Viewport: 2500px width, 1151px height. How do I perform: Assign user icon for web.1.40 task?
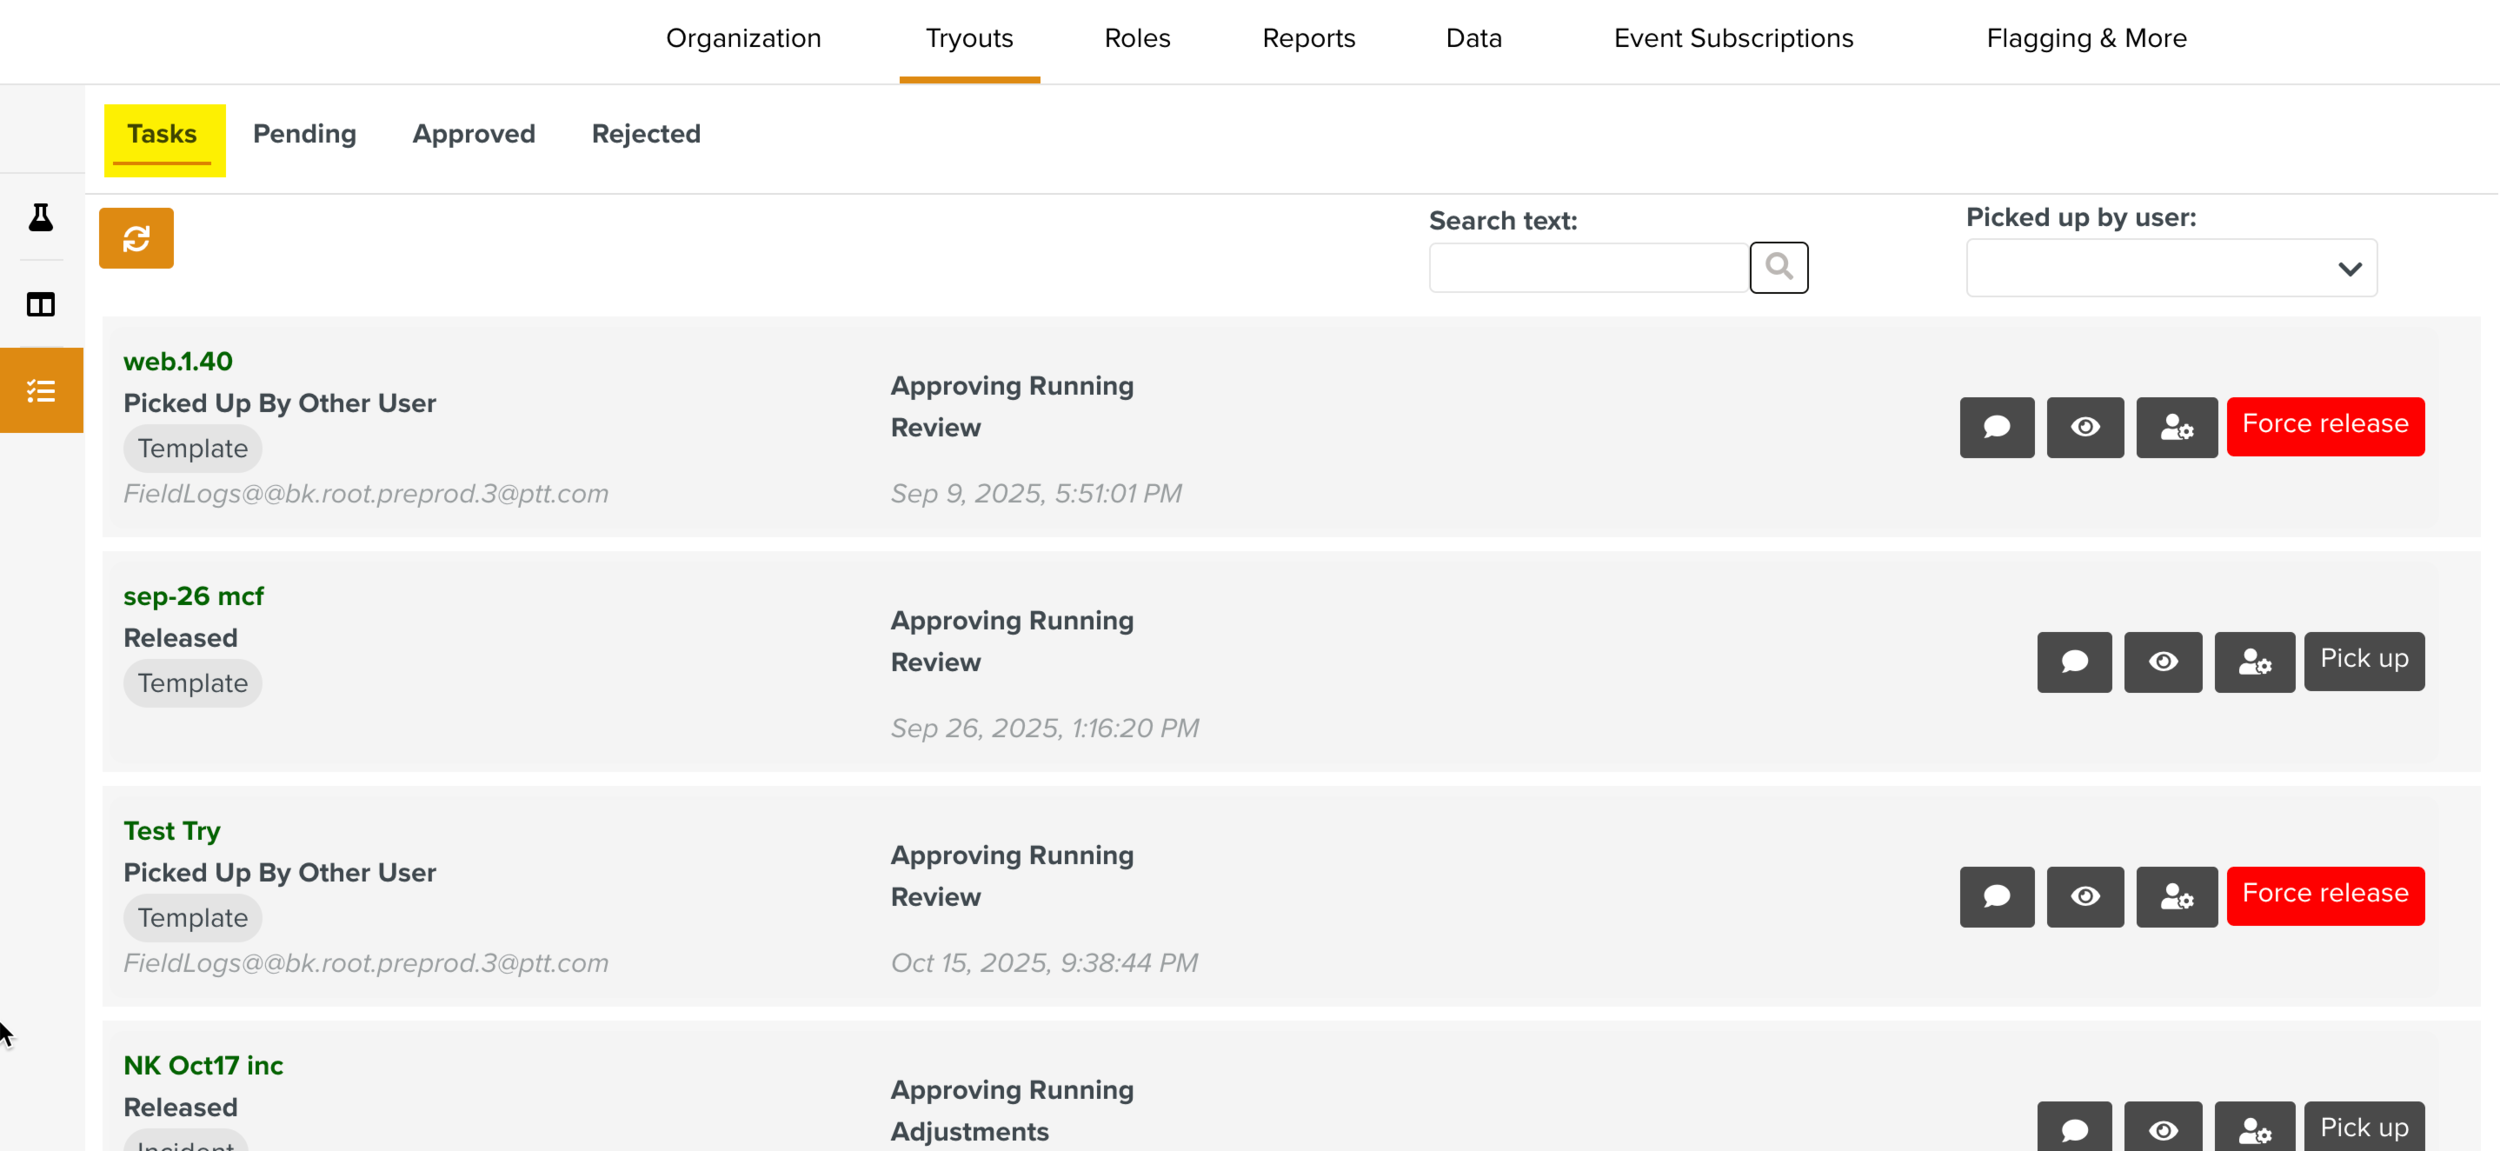(2176, 427)
